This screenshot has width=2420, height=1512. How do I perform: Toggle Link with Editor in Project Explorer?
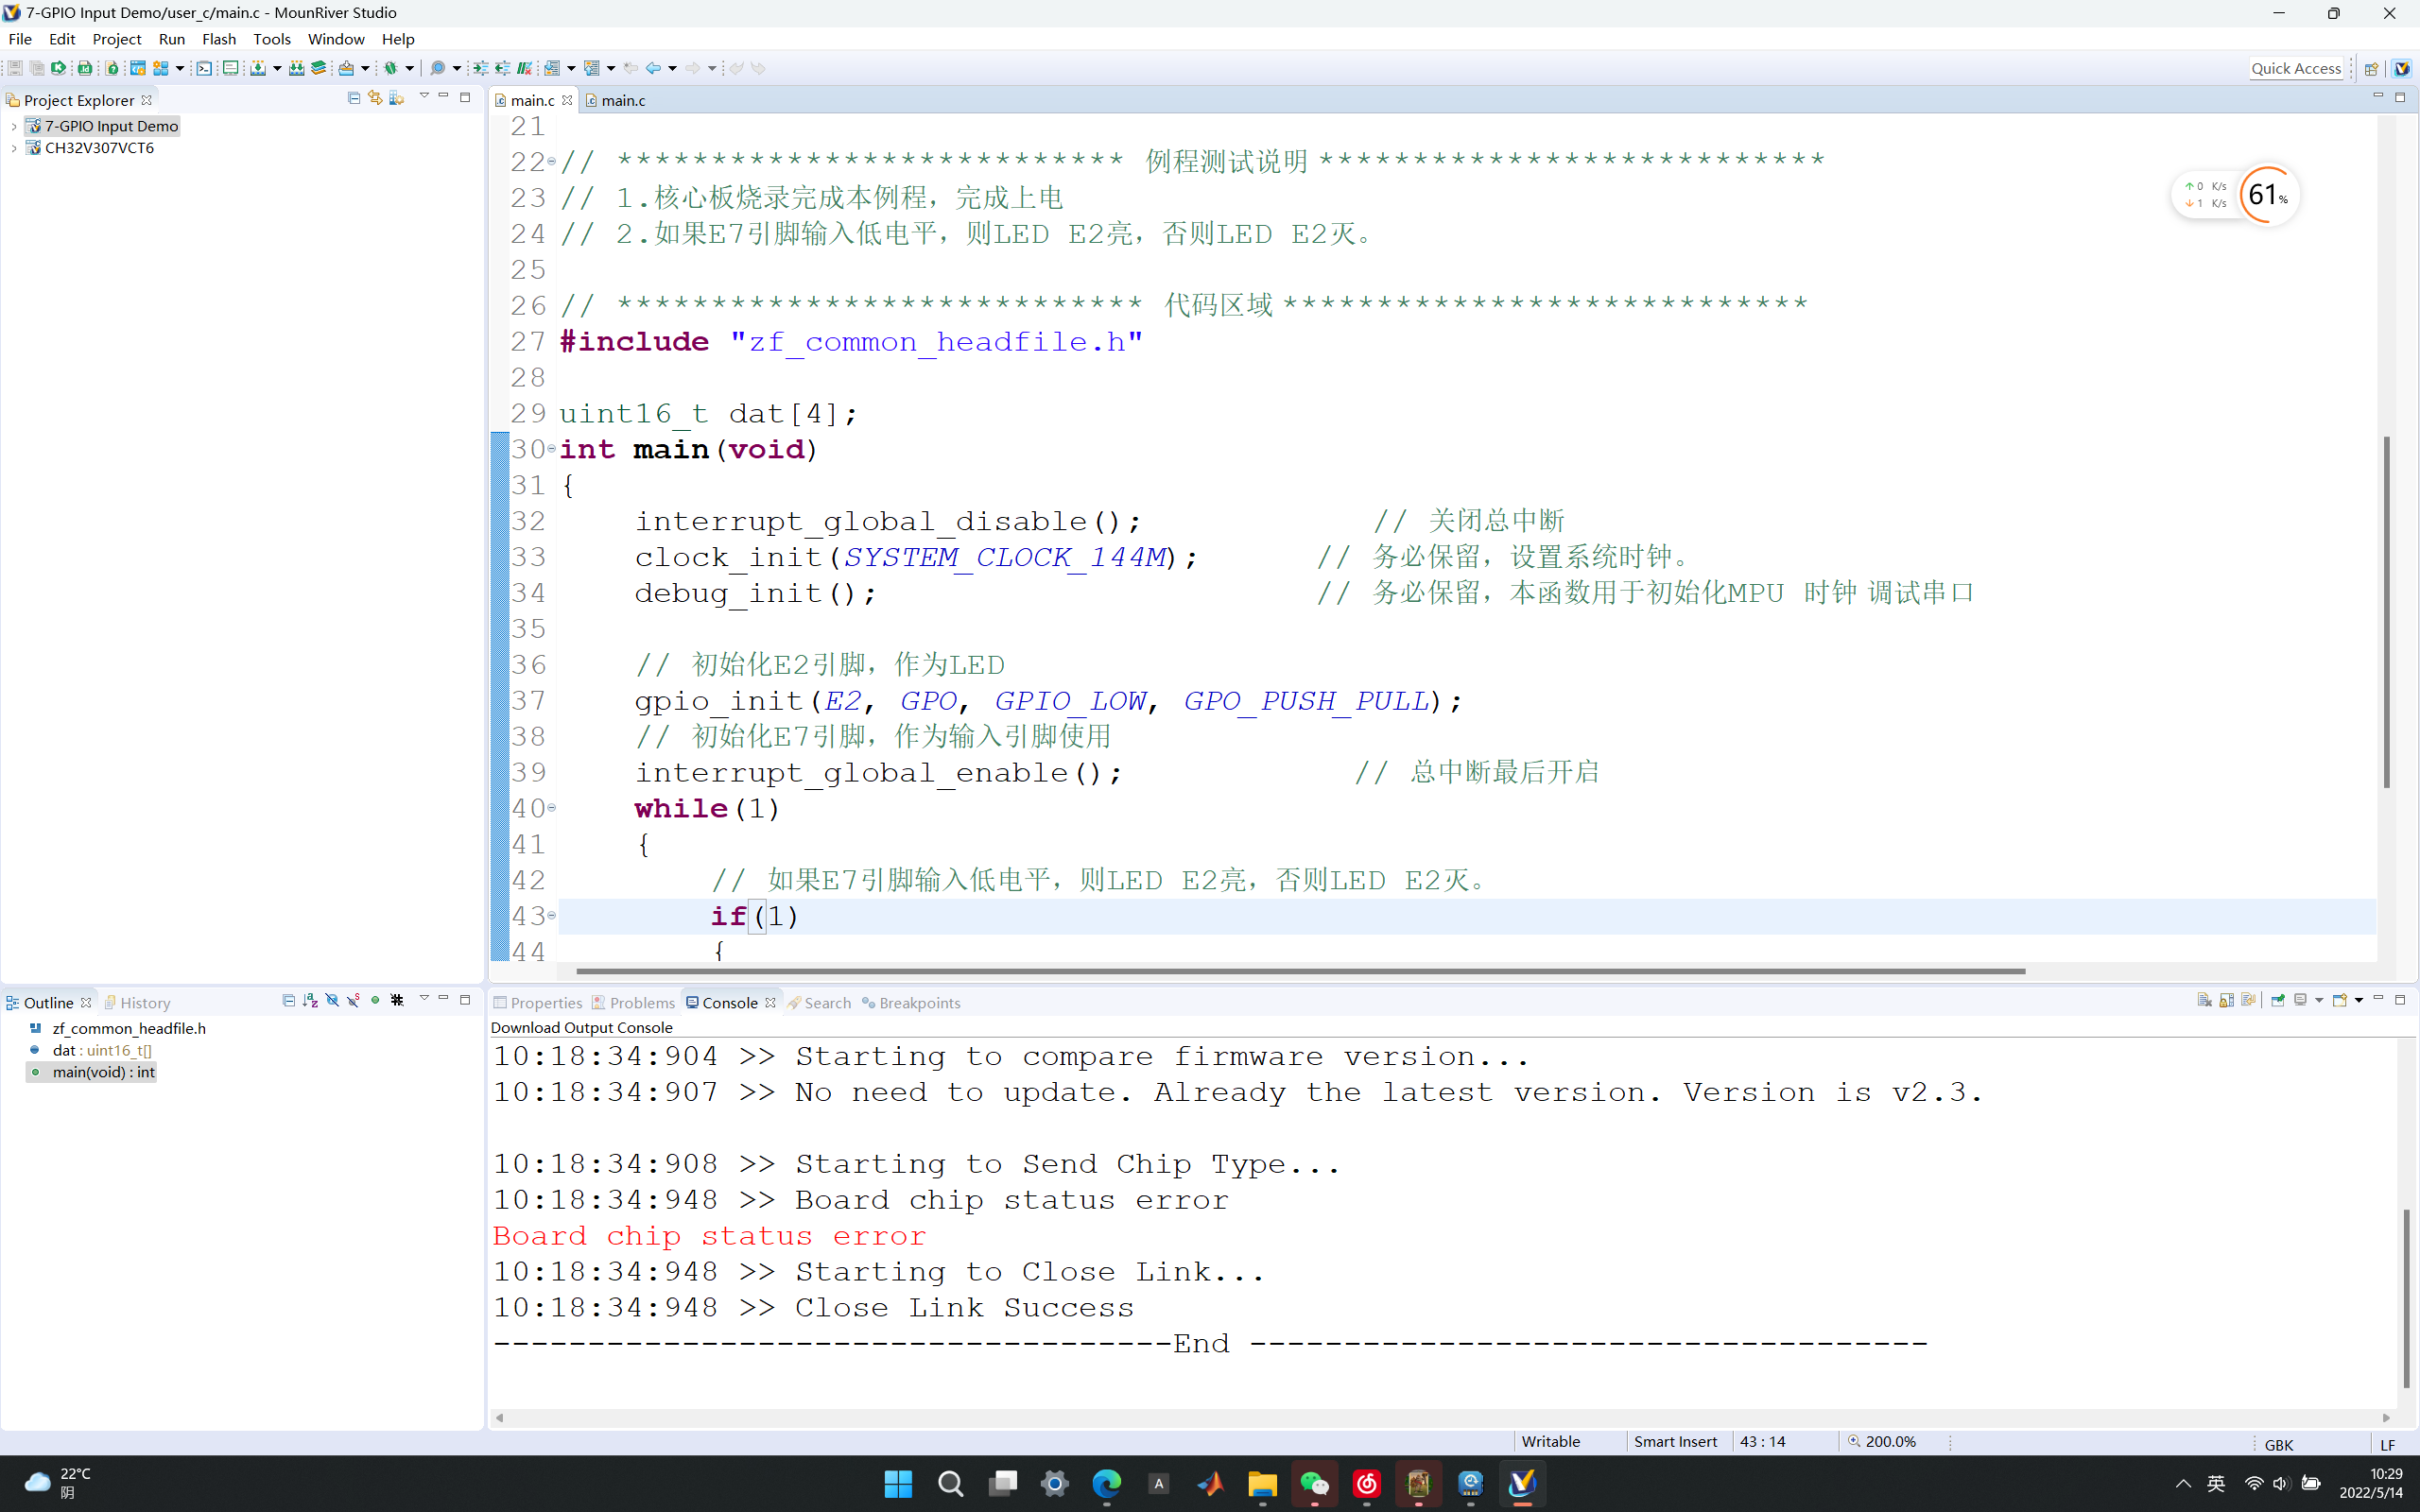375,98
